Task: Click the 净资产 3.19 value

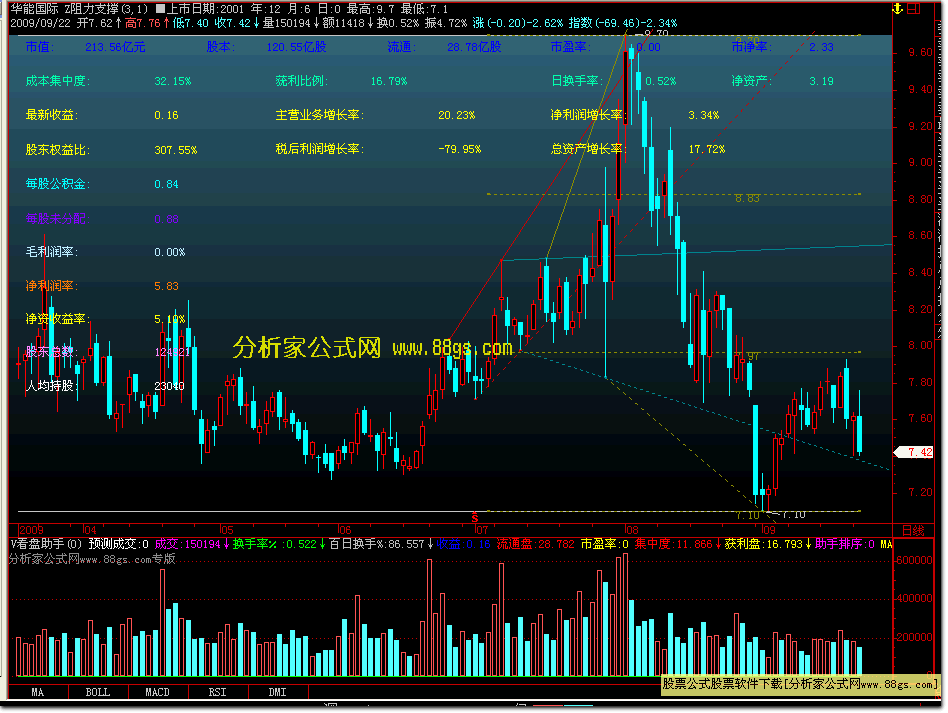Action: click(x=821, y=80)
